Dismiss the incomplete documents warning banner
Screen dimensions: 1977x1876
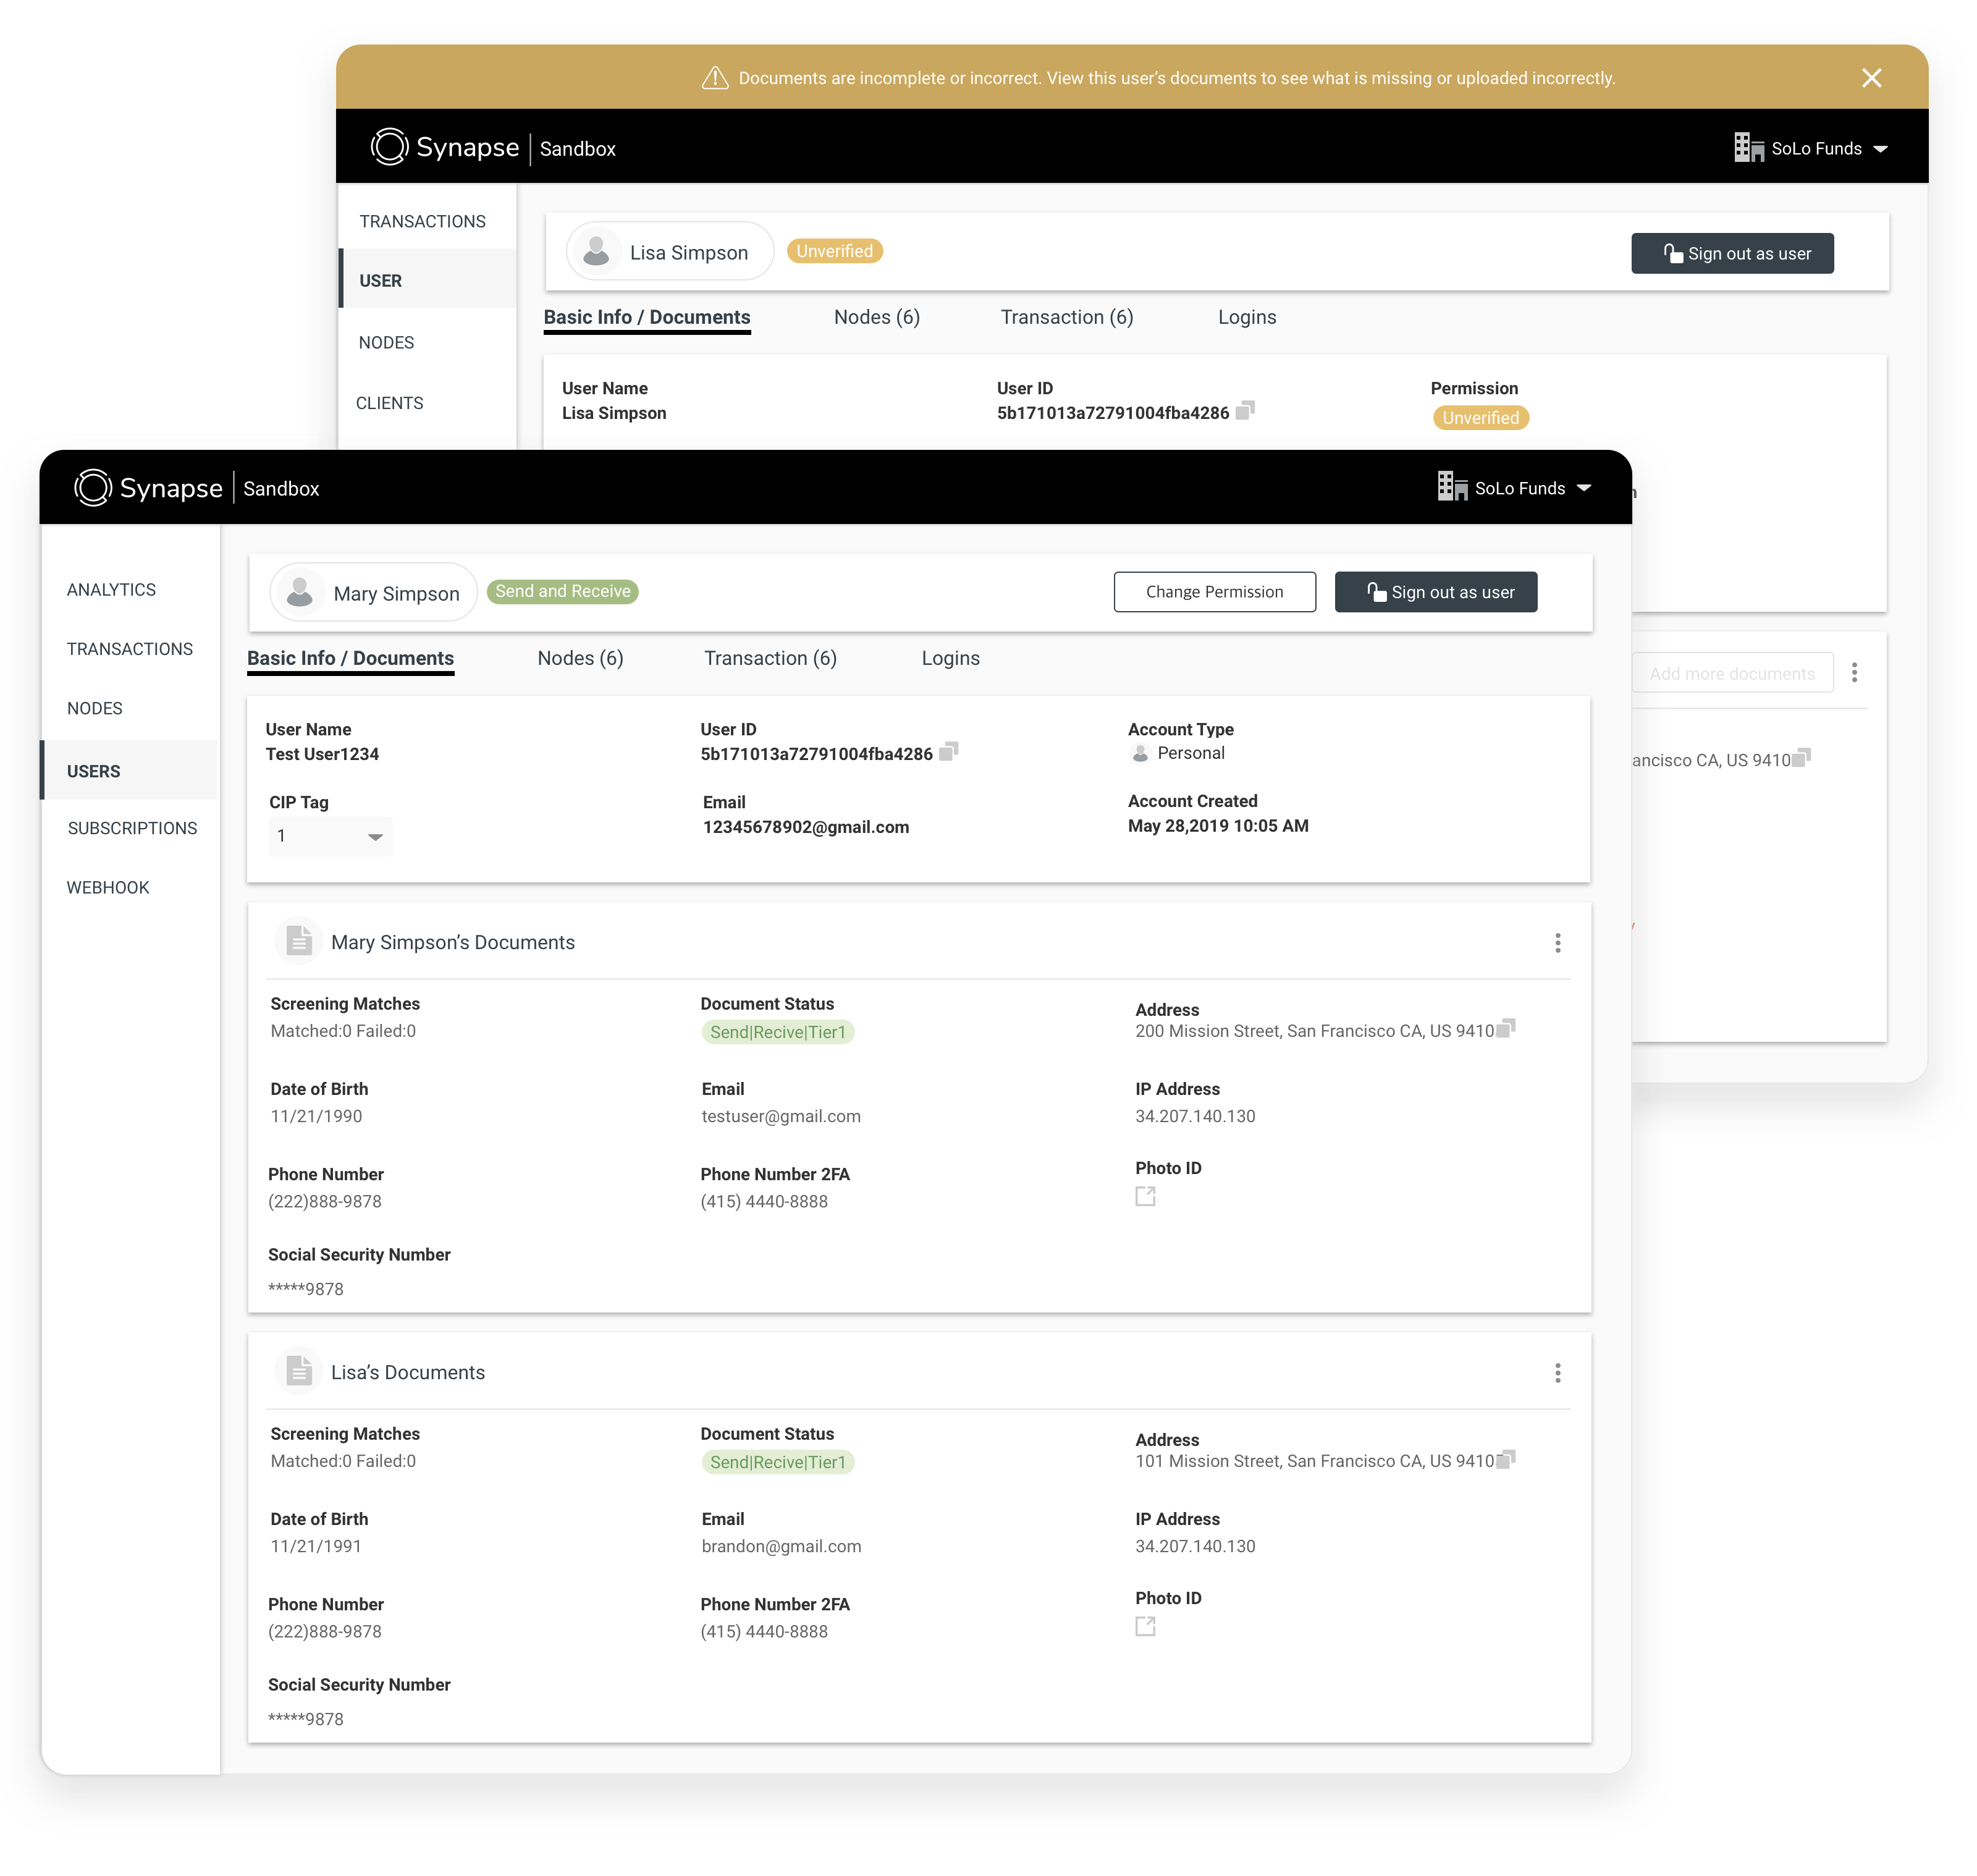click(x=1871, y=78)
